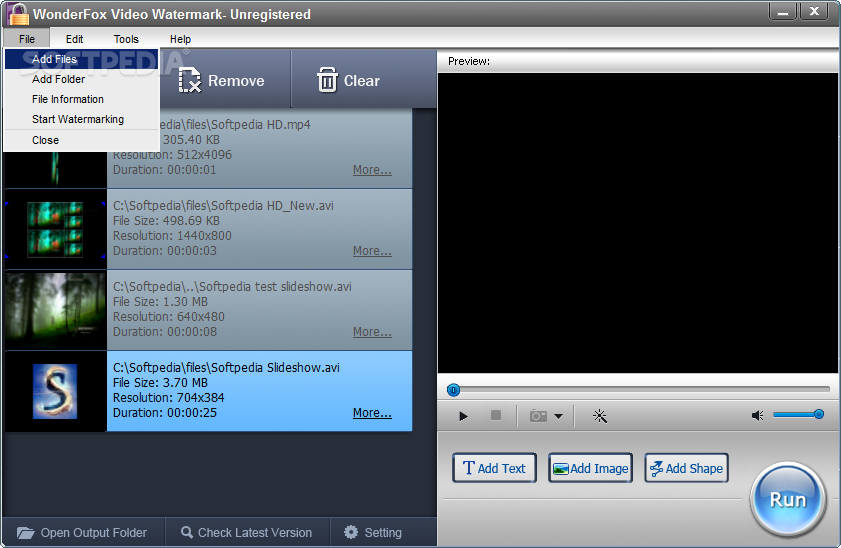Viewport: 841px width, 548px height.
Task: Play the preview video
Action: point(463,416)
